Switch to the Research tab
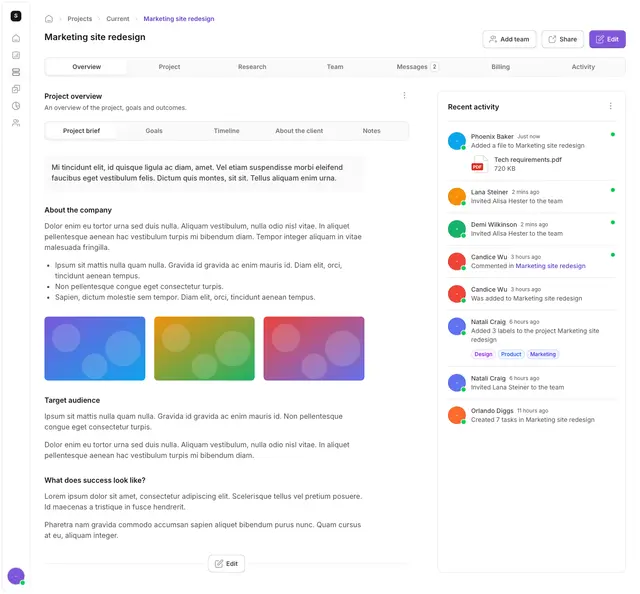This screenshot has height=594, width=640. 252,67
